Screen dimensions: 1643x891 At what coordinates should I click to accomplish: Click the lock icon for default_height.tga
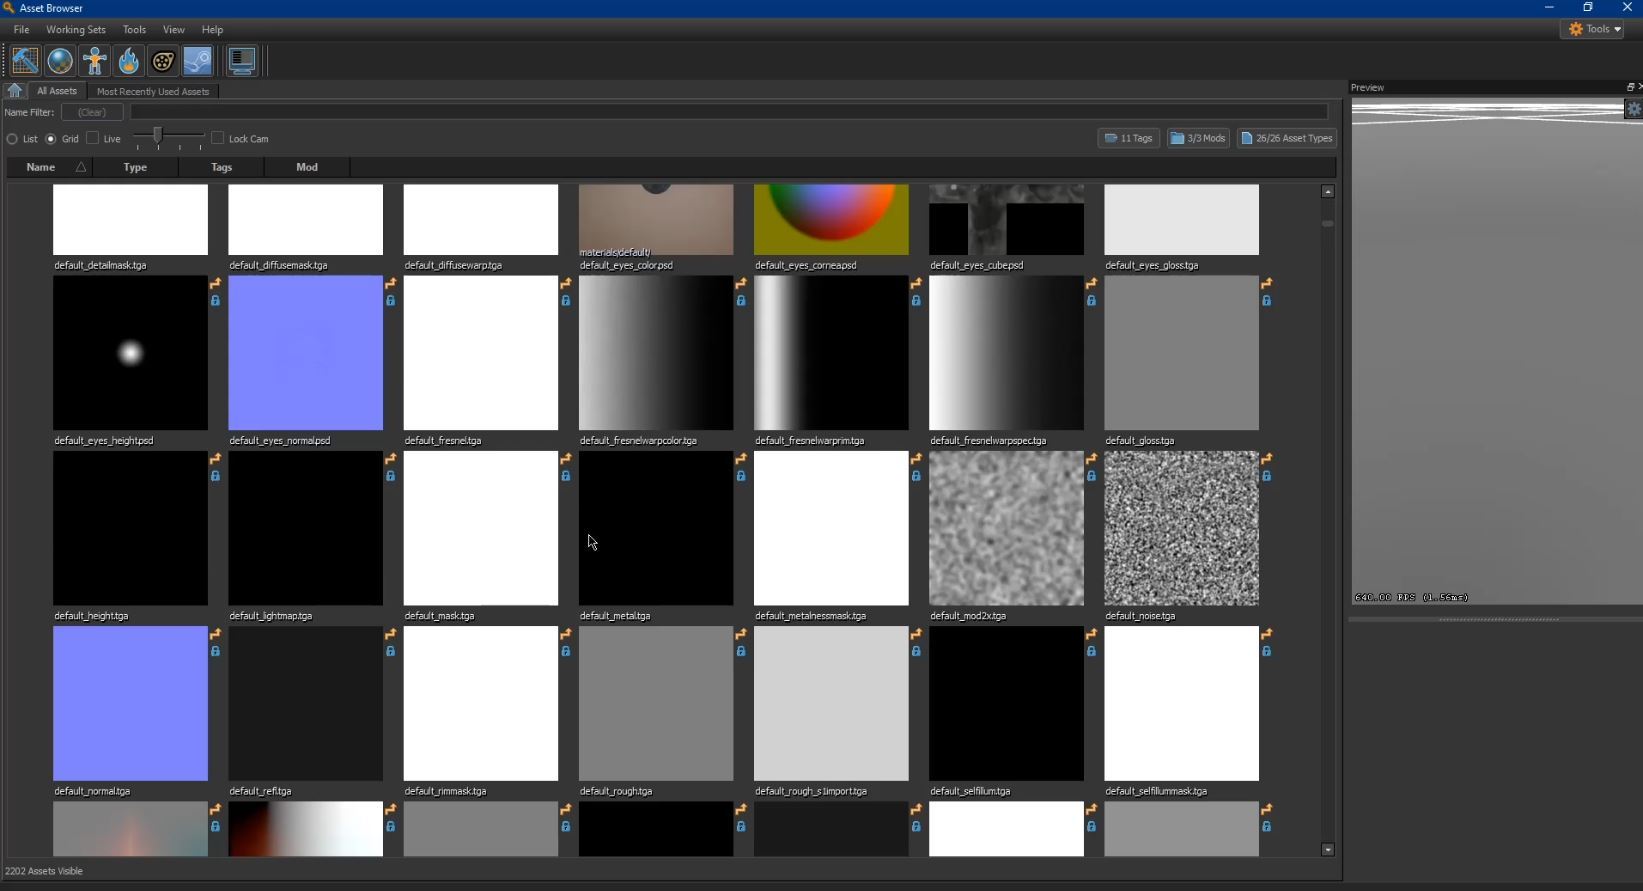[x=215, y=476]
